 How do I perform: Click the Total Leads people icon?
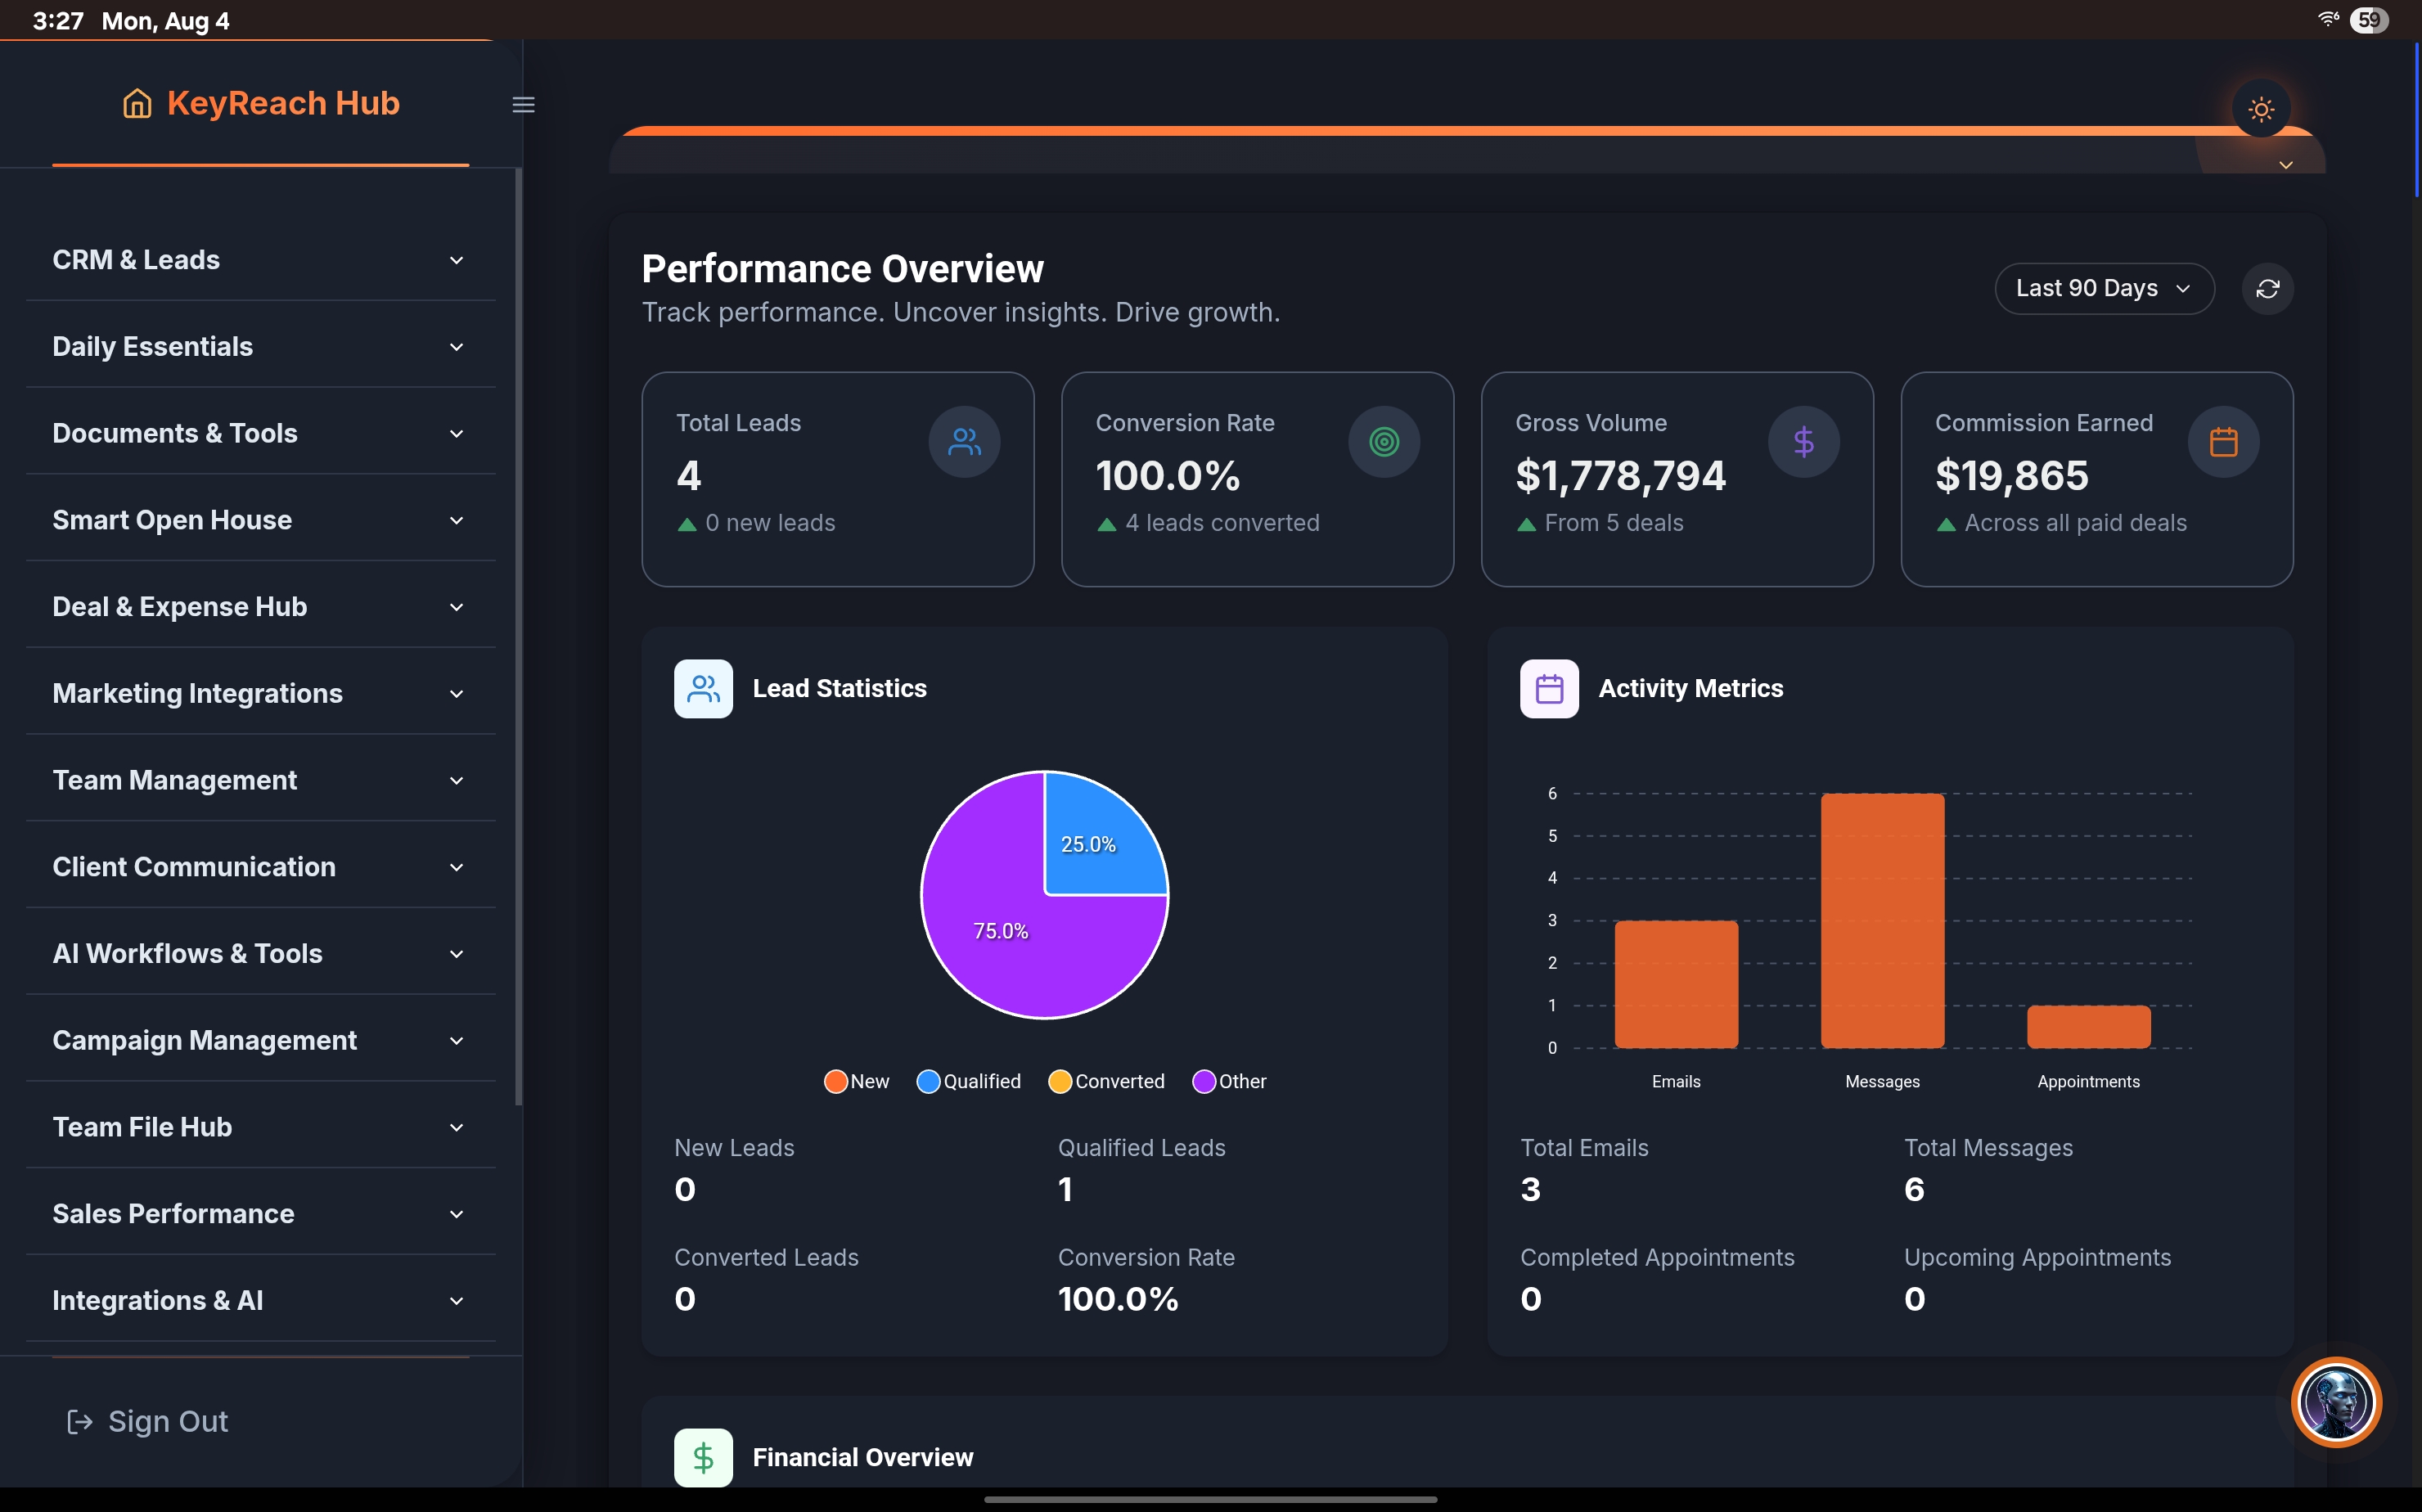pyautogui.click(x=964, y=442)
